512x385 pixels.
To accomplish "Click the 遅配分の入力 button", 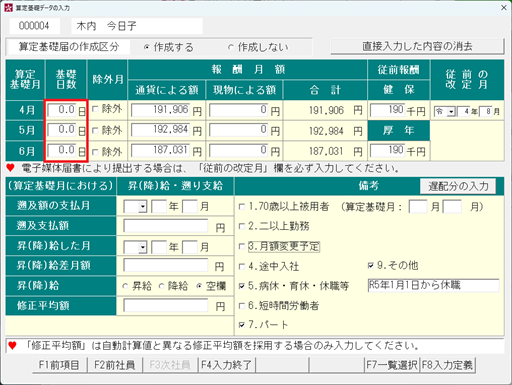I will [x=458, y=186].
